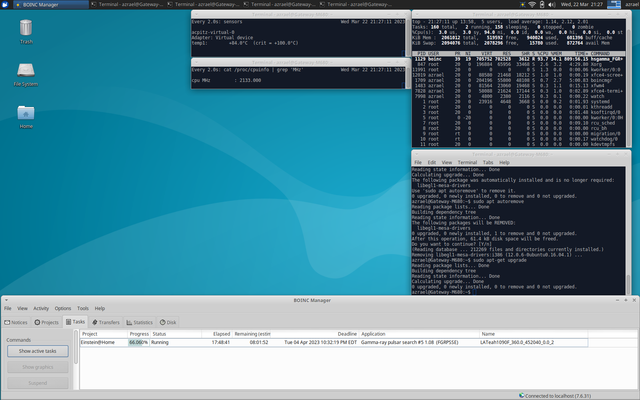Open the terminal's Tabs menu
The image size is (640, 400).
point(489,161)
